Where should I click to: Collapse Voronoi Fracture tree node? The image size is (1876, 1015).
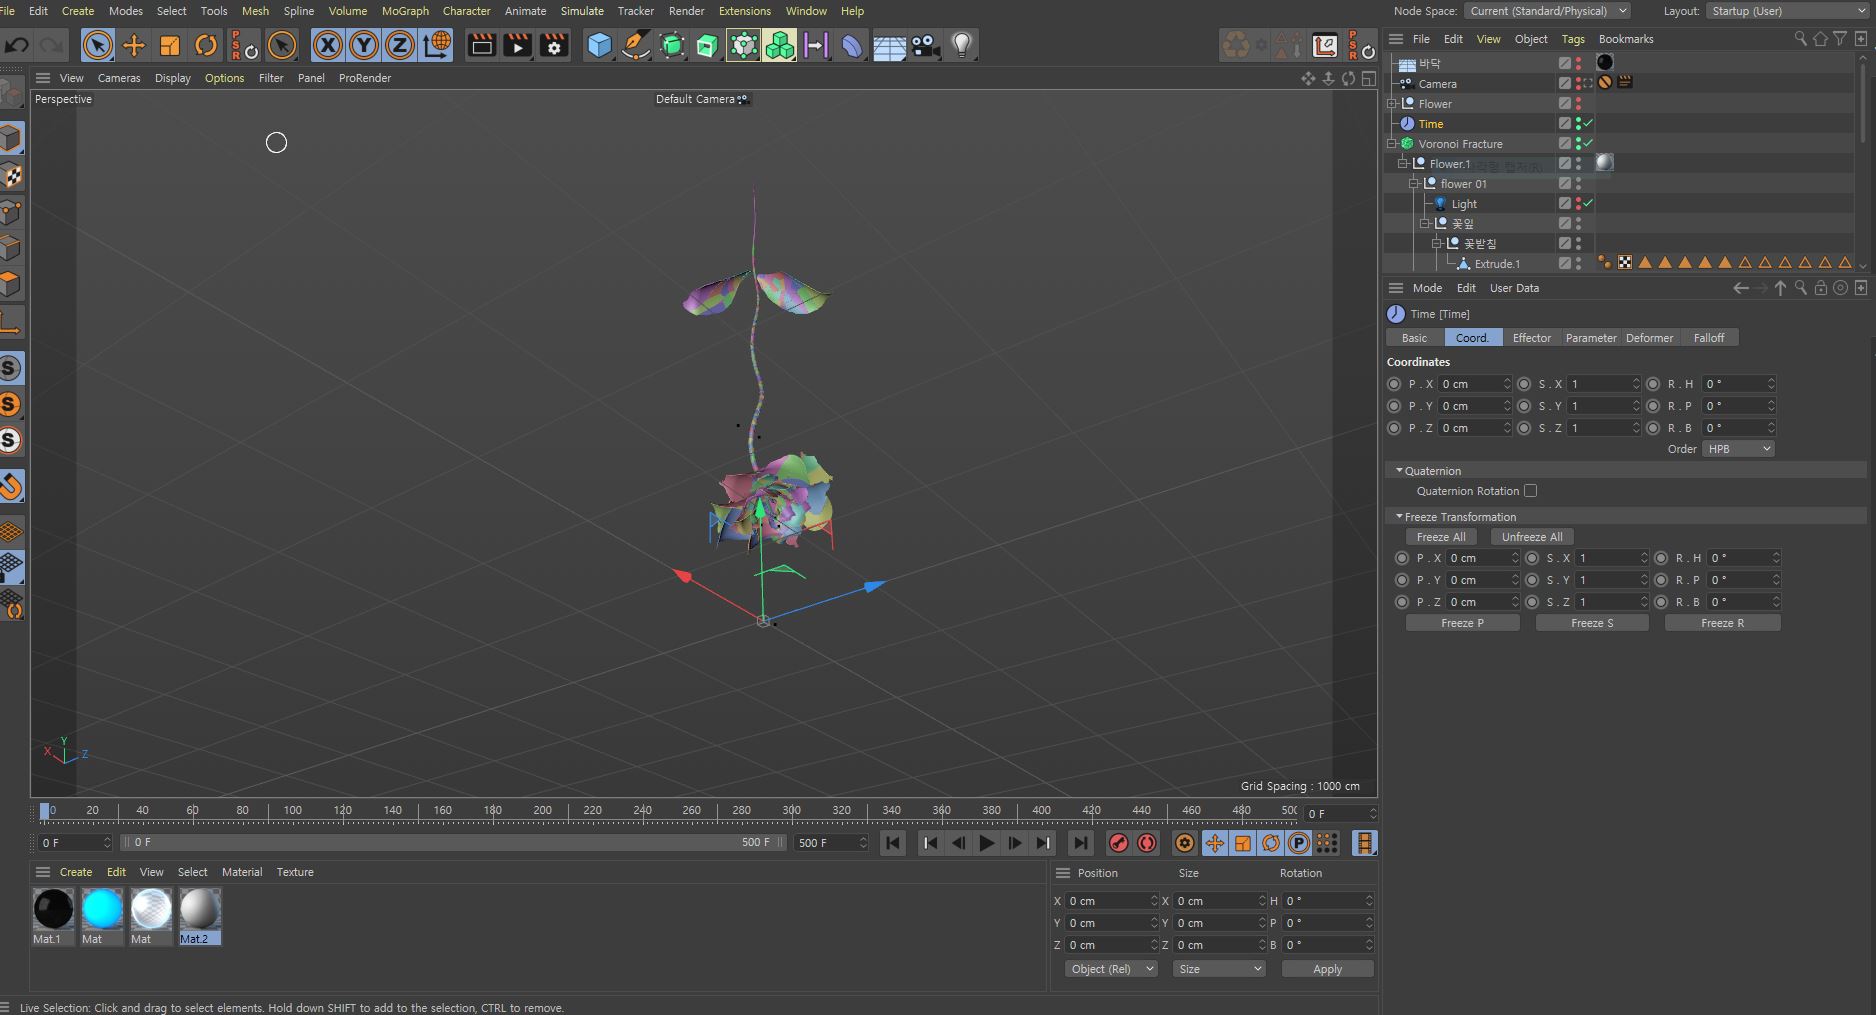pyautogui.click(x=1391, y=144)
